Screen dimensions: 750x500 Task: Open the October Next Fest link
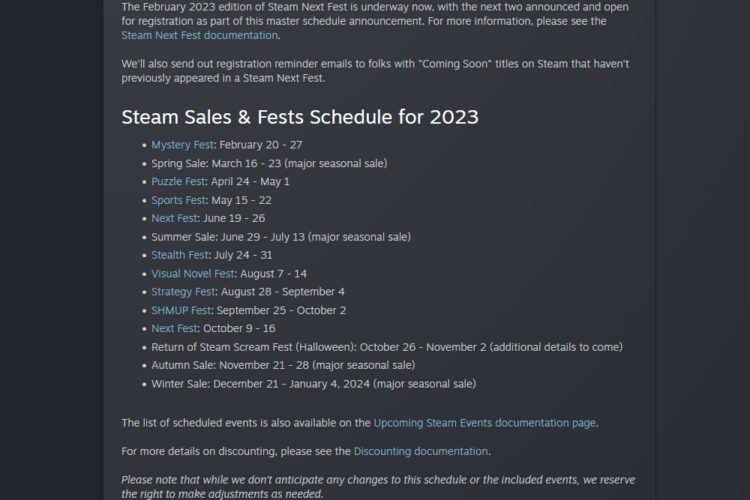click(174, 328)
